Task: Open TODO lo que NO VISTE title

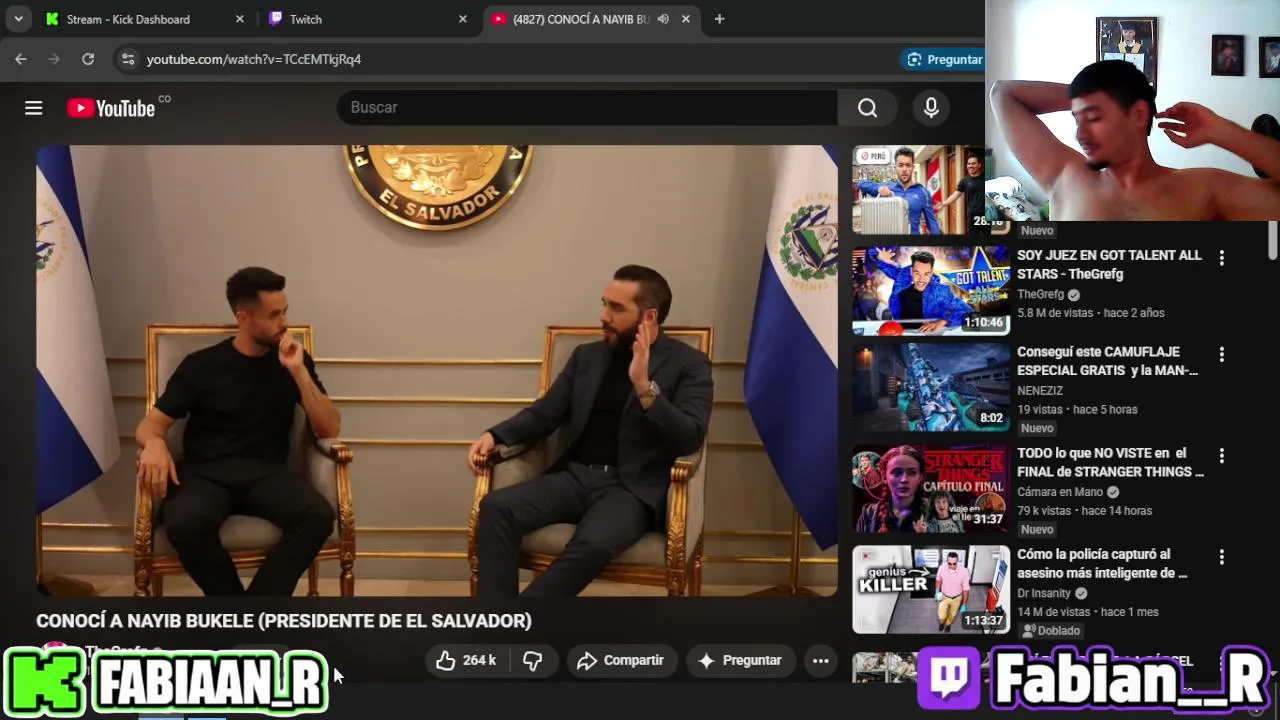Action: (1110, 462)
